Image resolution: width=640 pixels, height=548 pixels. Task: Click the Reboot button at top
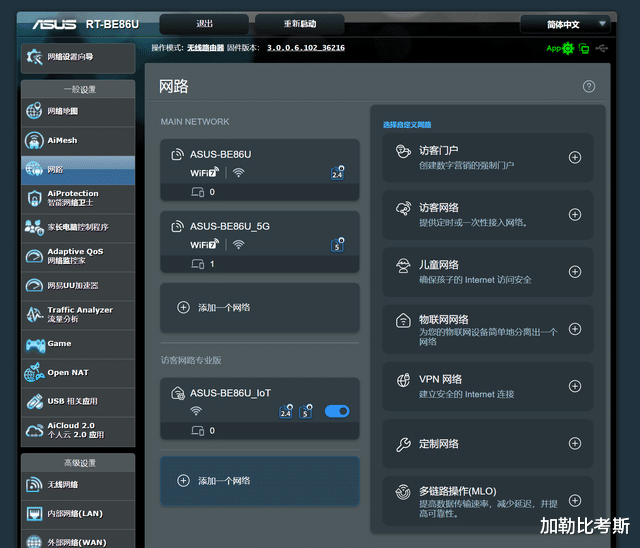coord(300,24)
